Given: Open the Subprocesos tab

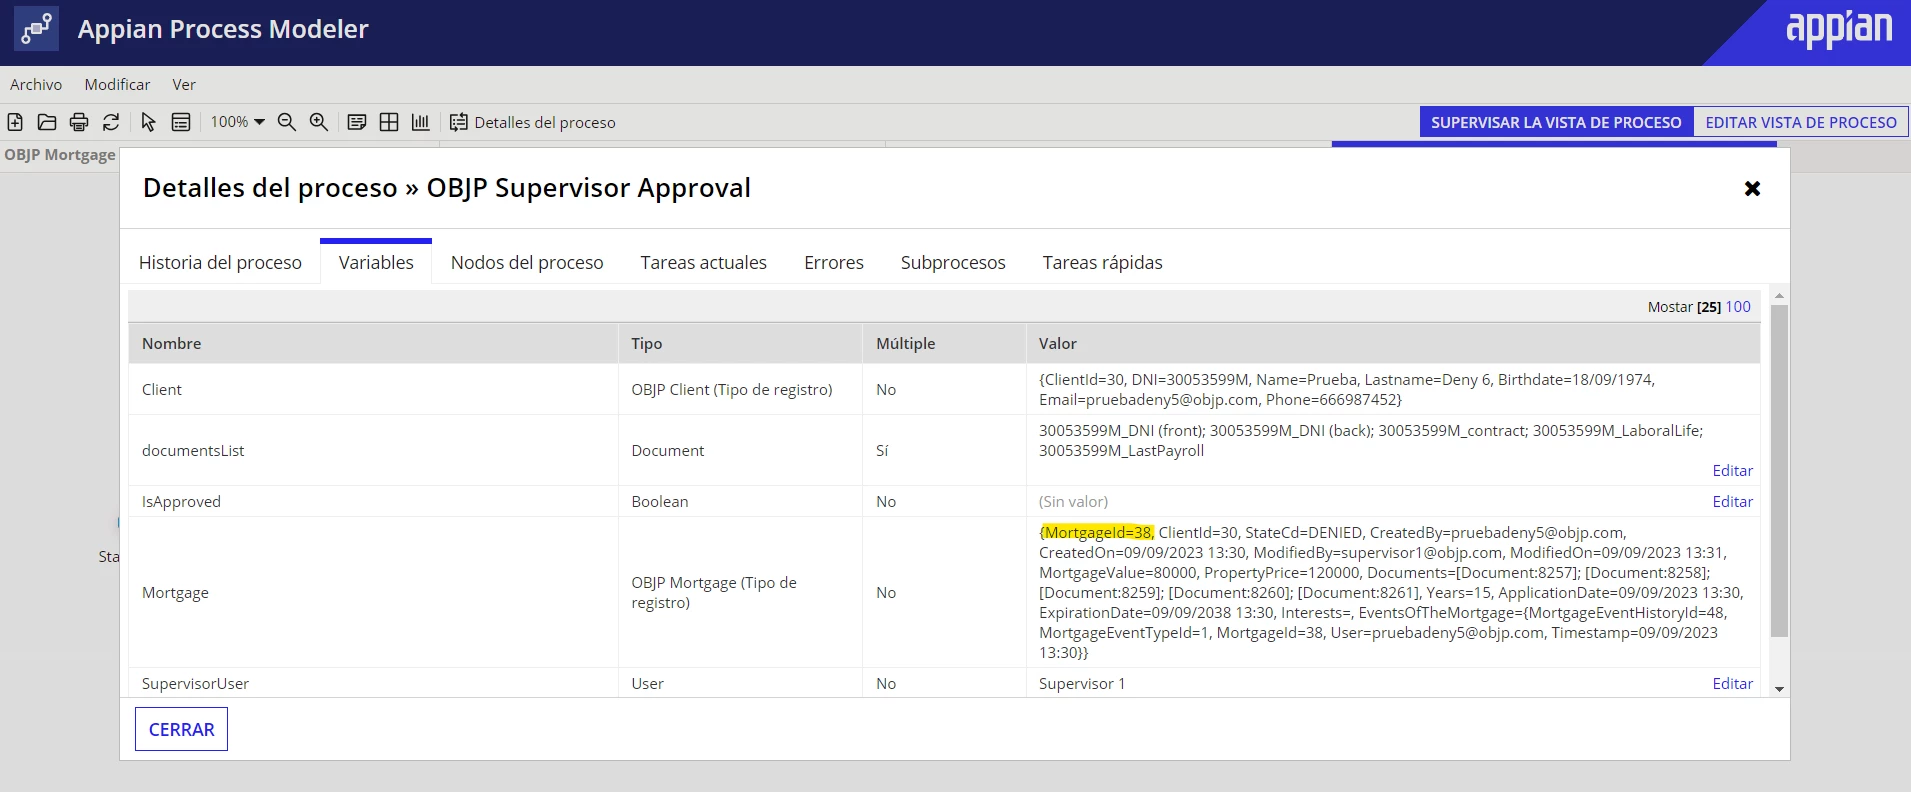Looking at the screenshot, I should tap(953, 262).
